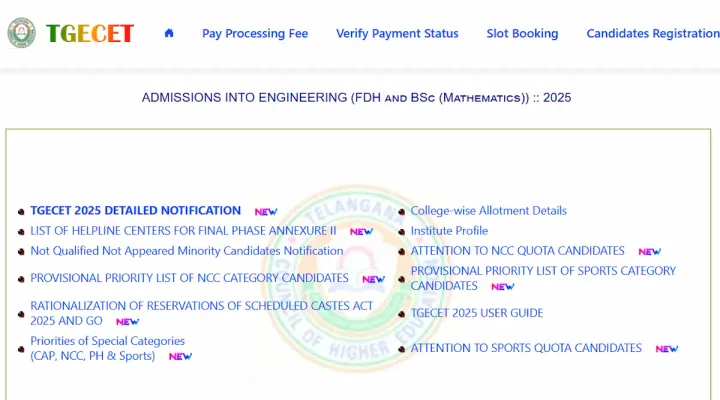
Task: Open Provisional Priority List of Sports Category
Action: click(543, 271)
